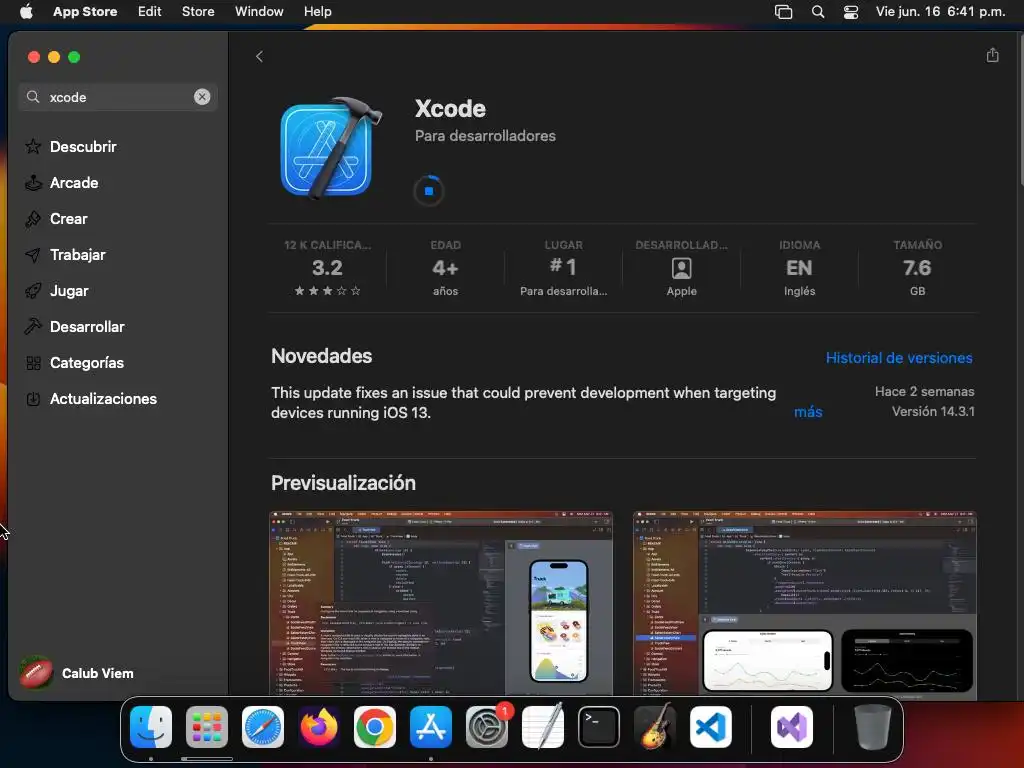
Task: Open Launchpad from the Dock
Action: [x=207, y=727]
